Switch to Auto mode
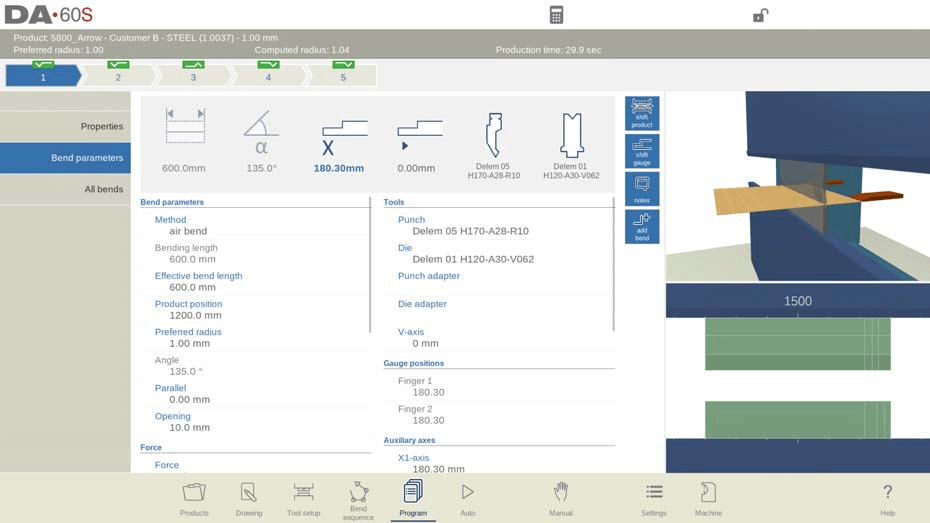The width and height of the screenshot is (930, 523). click(x=467, y=499)
